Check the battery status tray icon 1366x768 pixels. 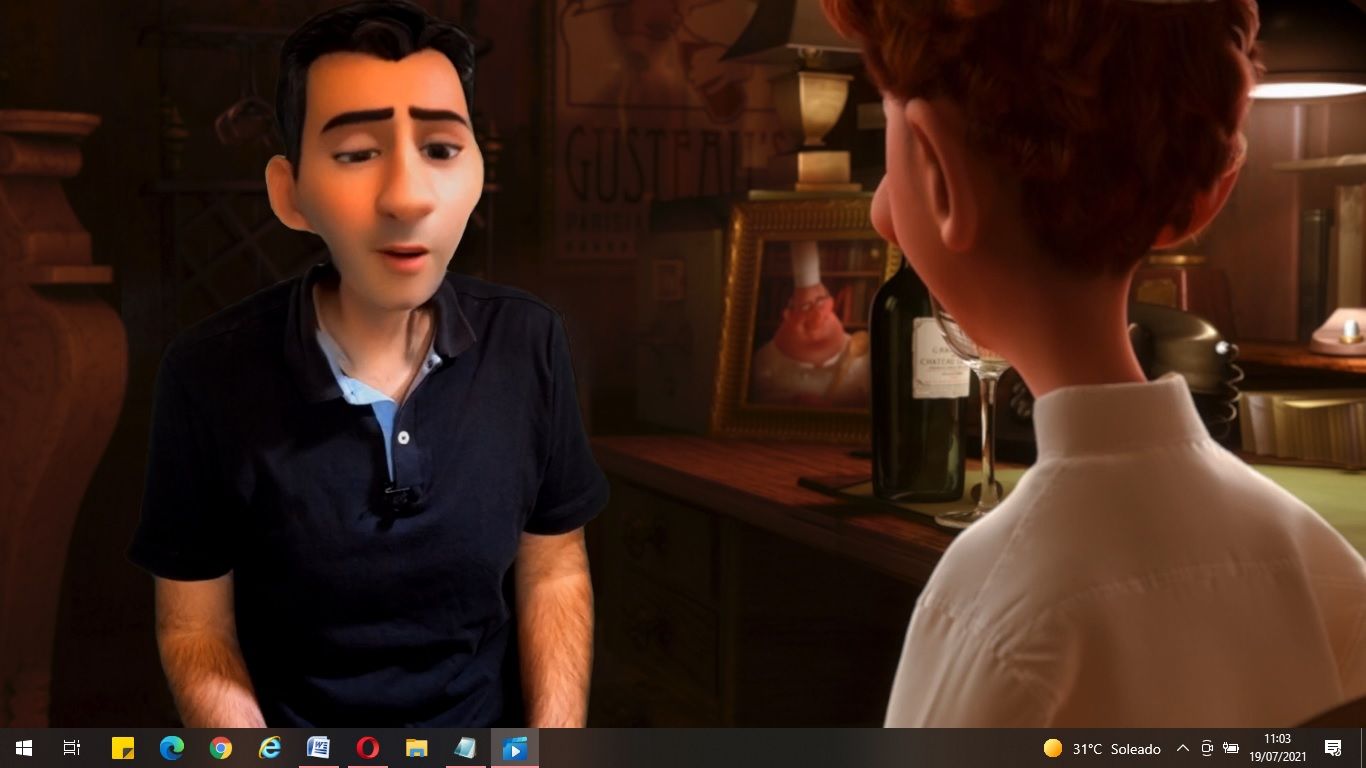click(1231, 748)
